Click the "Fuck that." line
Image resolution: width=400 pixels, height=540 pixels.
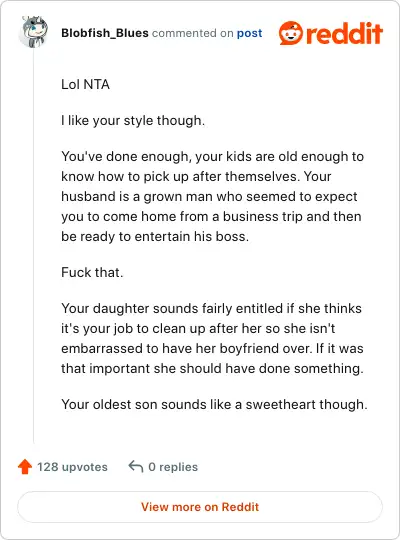pos(92,272)
